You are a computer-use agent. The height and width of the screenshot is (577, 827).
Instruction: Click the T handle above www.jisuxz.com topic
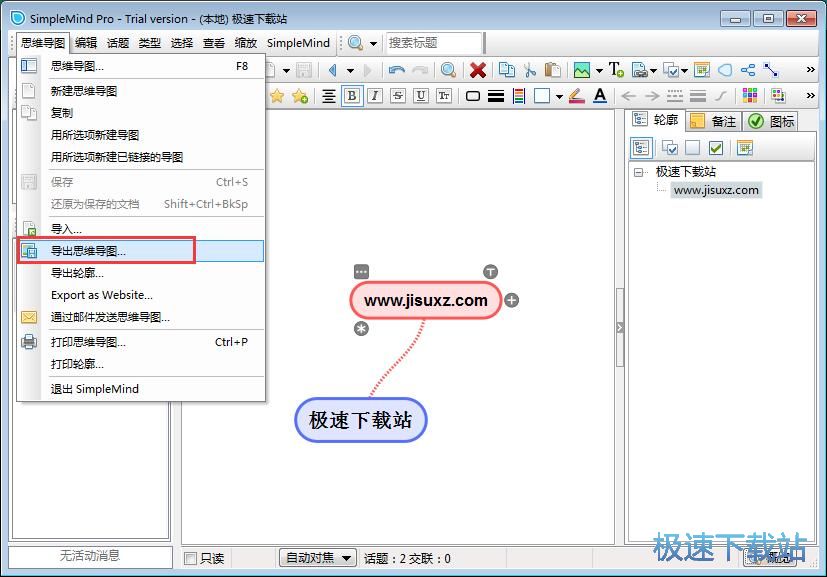pos(491,272)
